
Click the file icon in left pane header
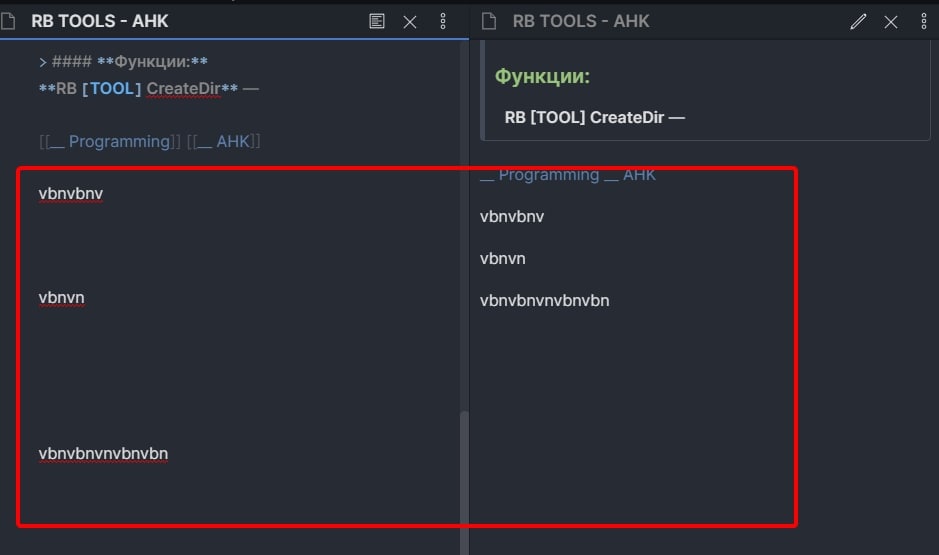click(x=9, y=21)
